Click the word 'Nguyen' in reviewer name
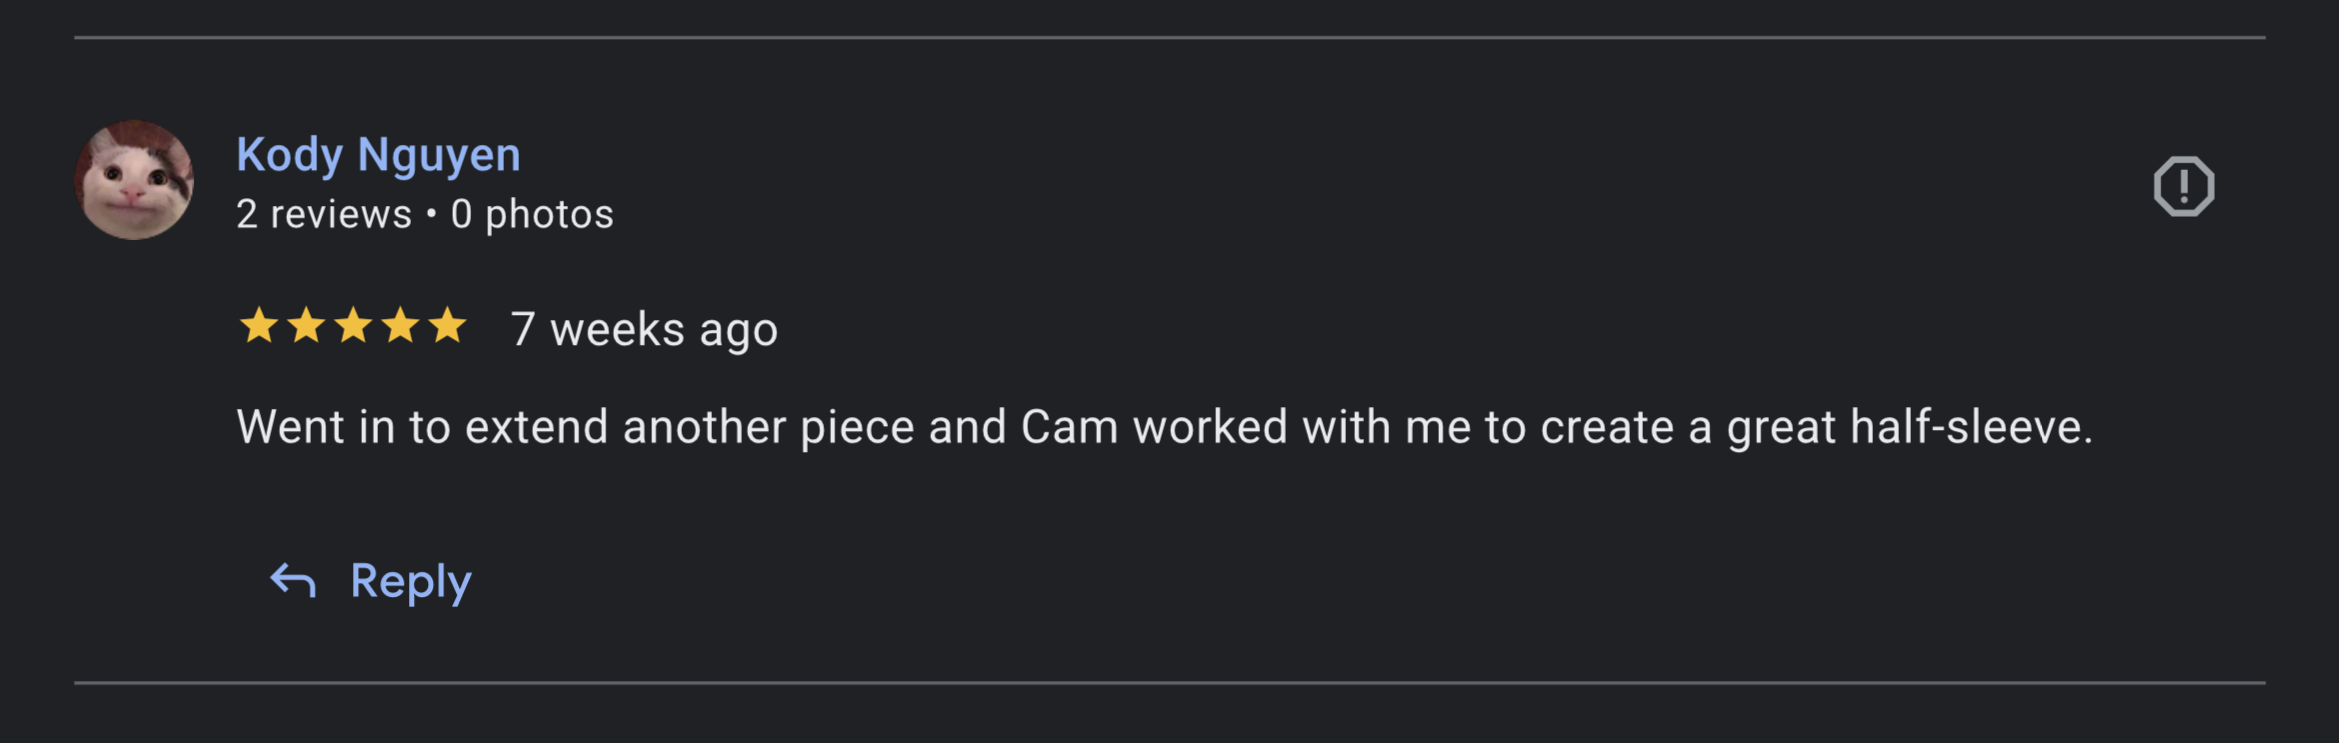This screenshot has width=2339, height=743. 439,157
